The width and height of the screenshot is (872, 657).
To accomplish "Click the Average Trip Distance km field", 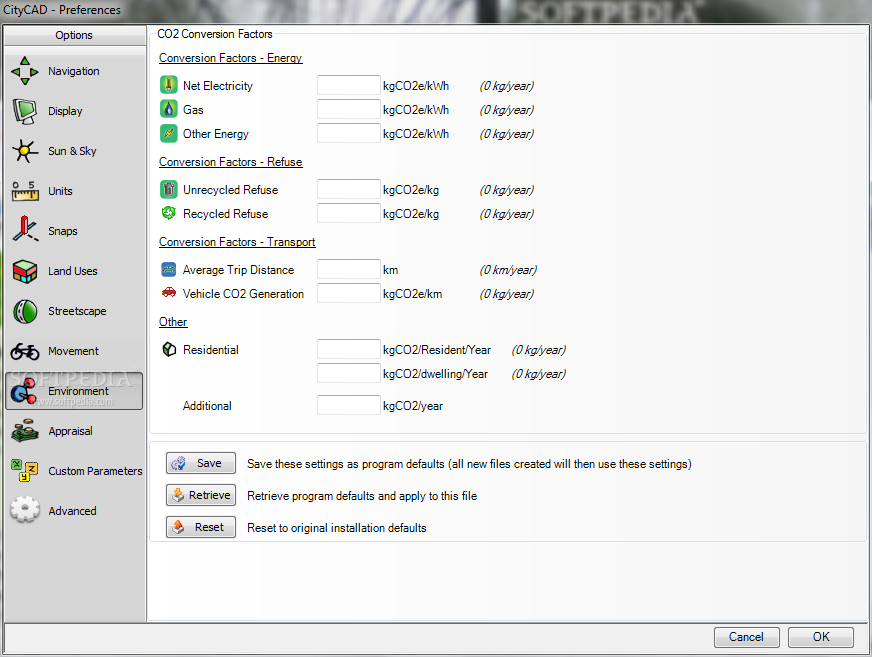I will 349,269.
